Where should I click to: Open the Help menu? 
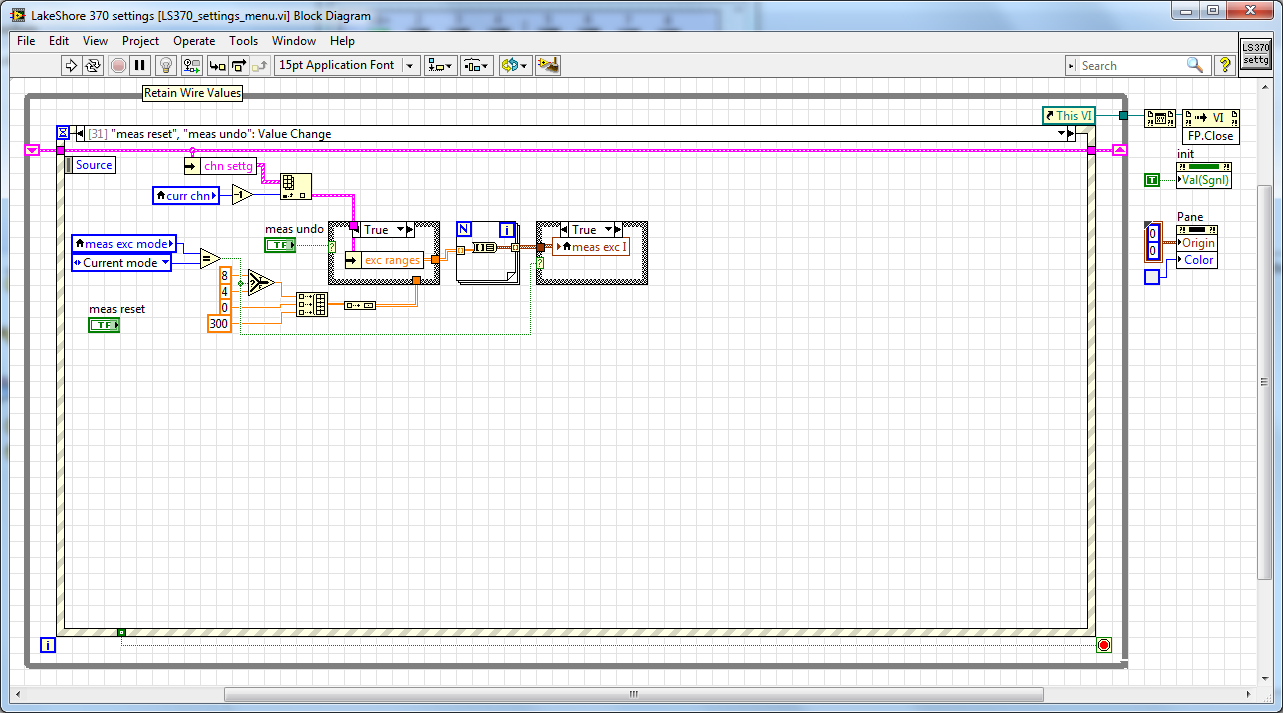[x=342, y=41]
